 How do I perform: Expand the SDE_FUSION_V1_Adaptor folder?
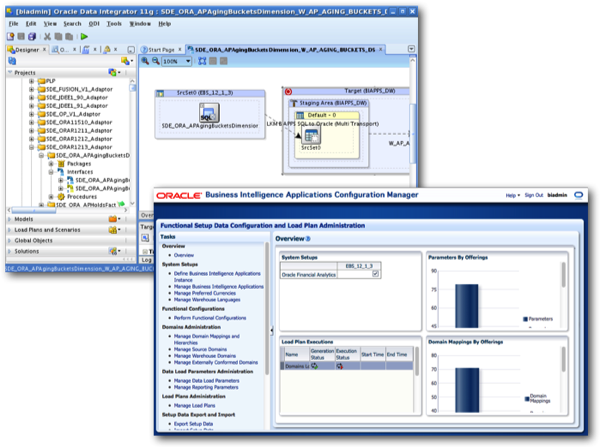click(31, 89)
